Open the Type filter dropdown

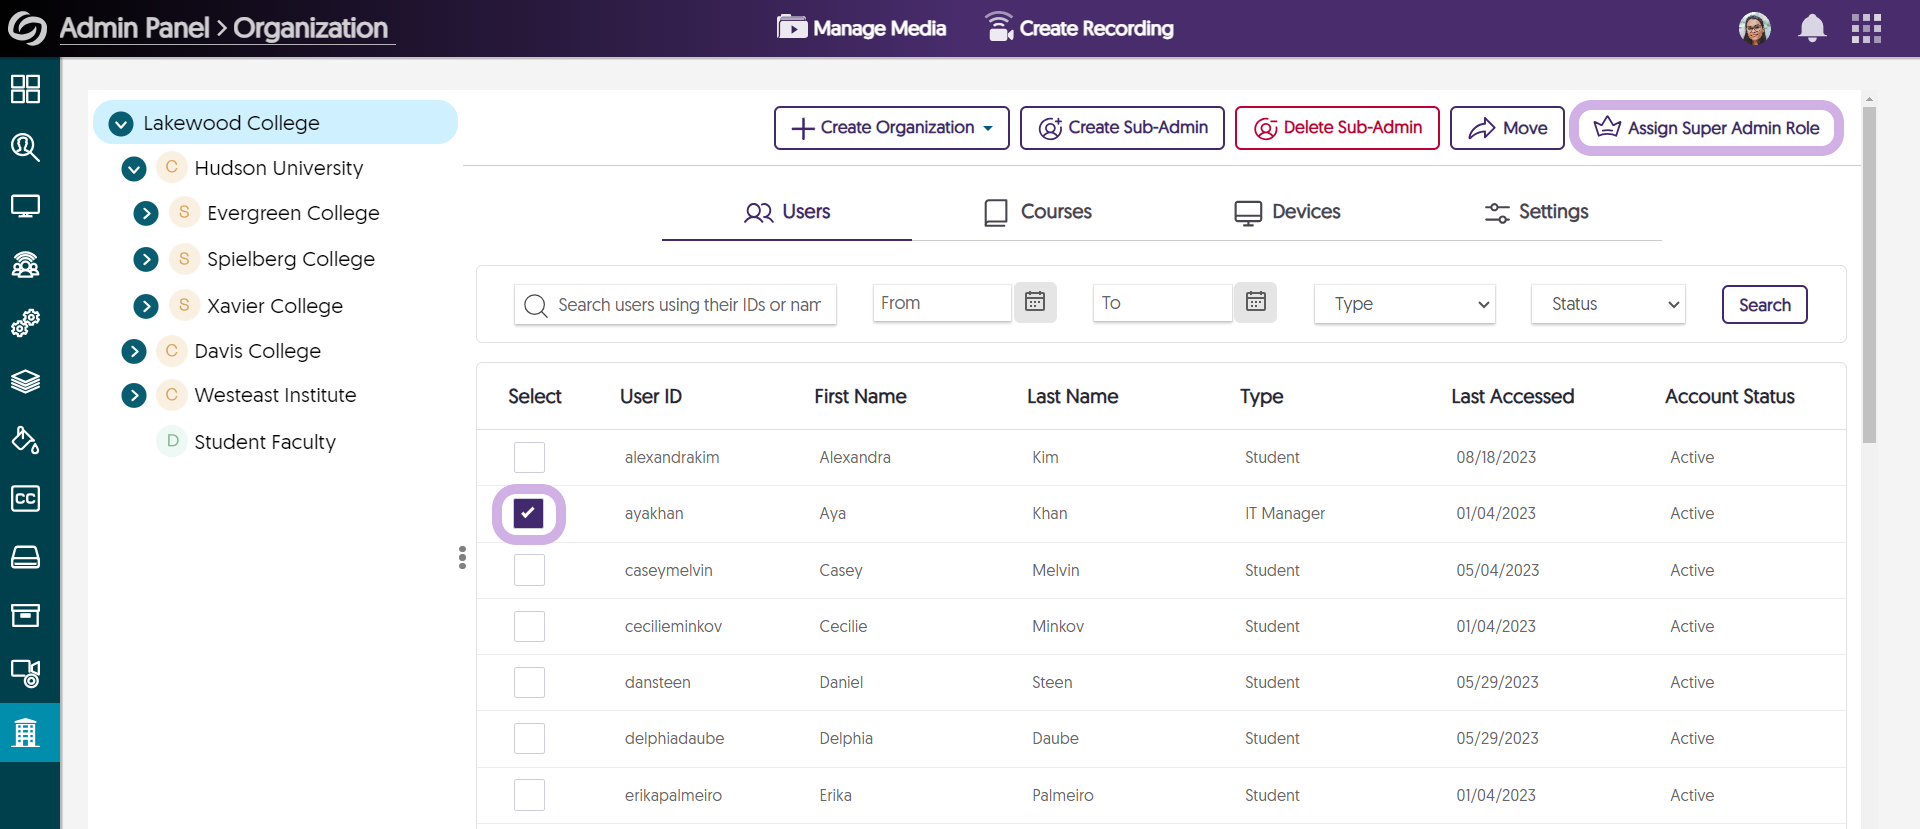[x=1404, y=304]
